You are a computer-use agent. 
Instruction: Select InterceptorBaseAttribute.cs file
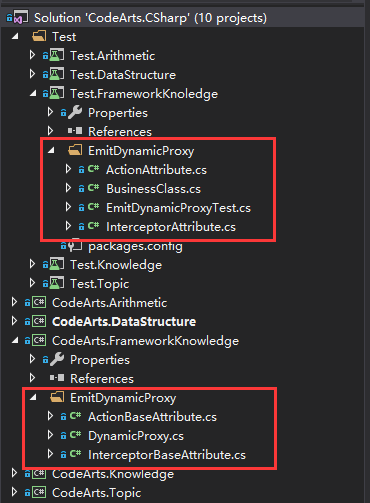[167, 455]
